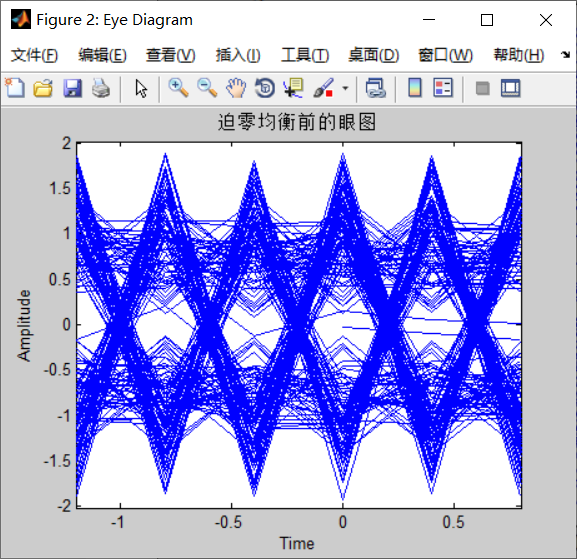Image resolution: width=577 pixels, height=559 pixels.
Task: Save figure with the floppy disk icon
Action: click(72, 88)
